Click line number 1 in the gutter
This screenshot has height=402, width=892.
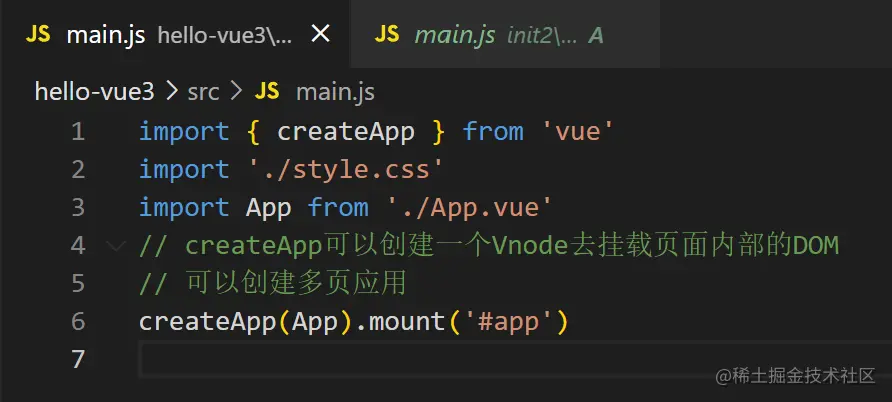pos(78,132)
